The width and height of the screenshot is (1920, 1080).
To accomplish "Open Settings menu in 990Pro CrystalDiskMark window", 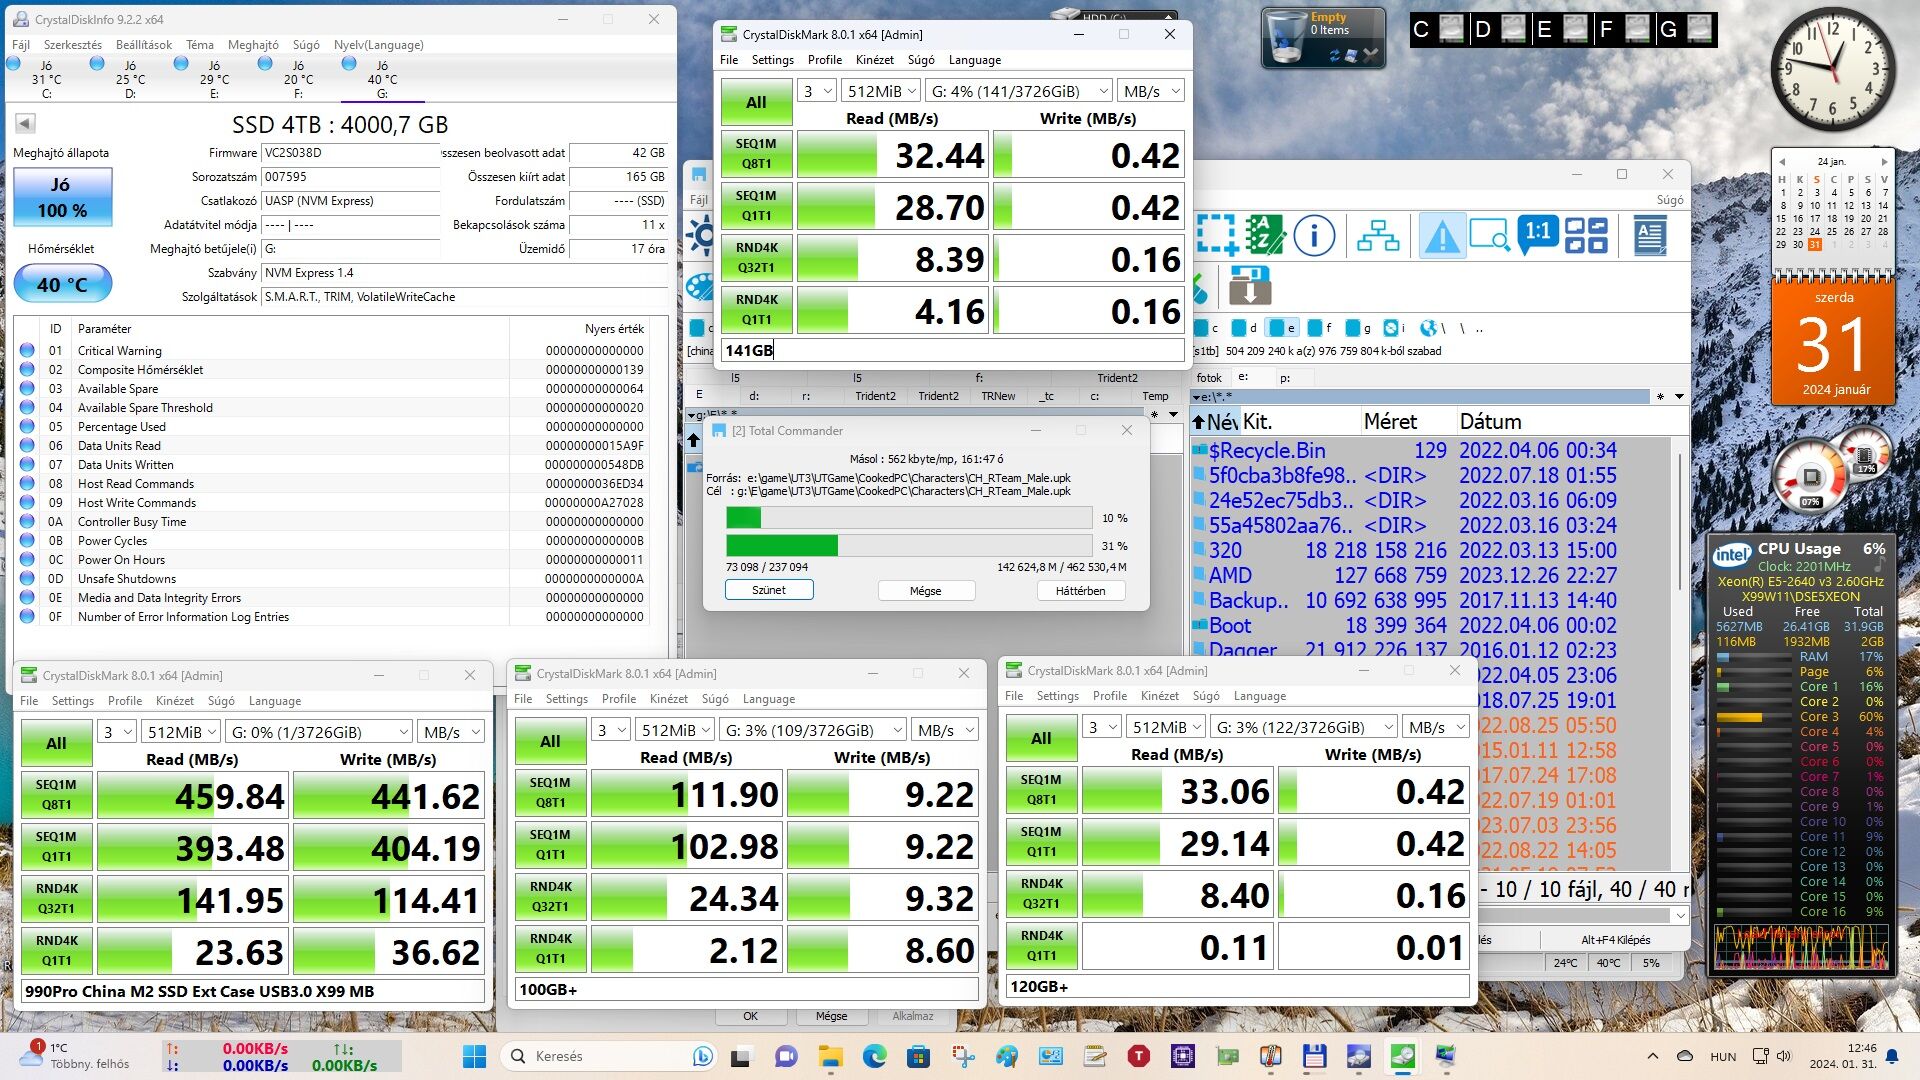I will pos(73,701).
